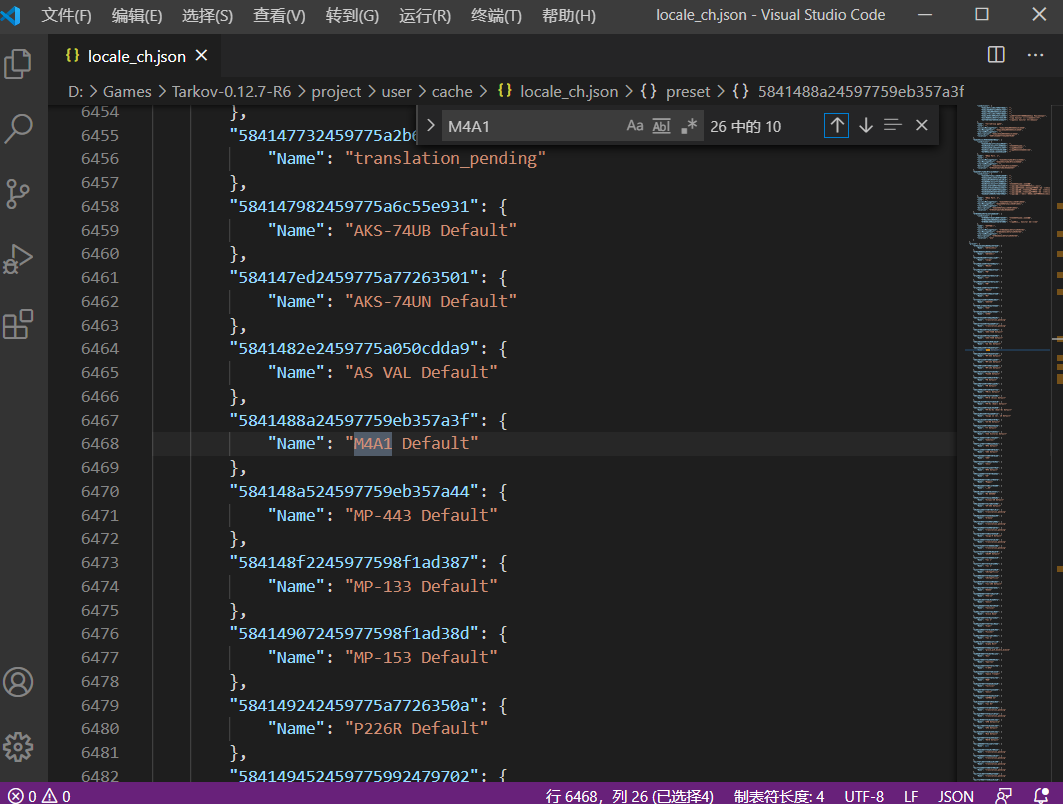Screen dimensions: 1063x804
Task: Open the editor More Actions ellipsis
Action: click(x=1035, y=55)
